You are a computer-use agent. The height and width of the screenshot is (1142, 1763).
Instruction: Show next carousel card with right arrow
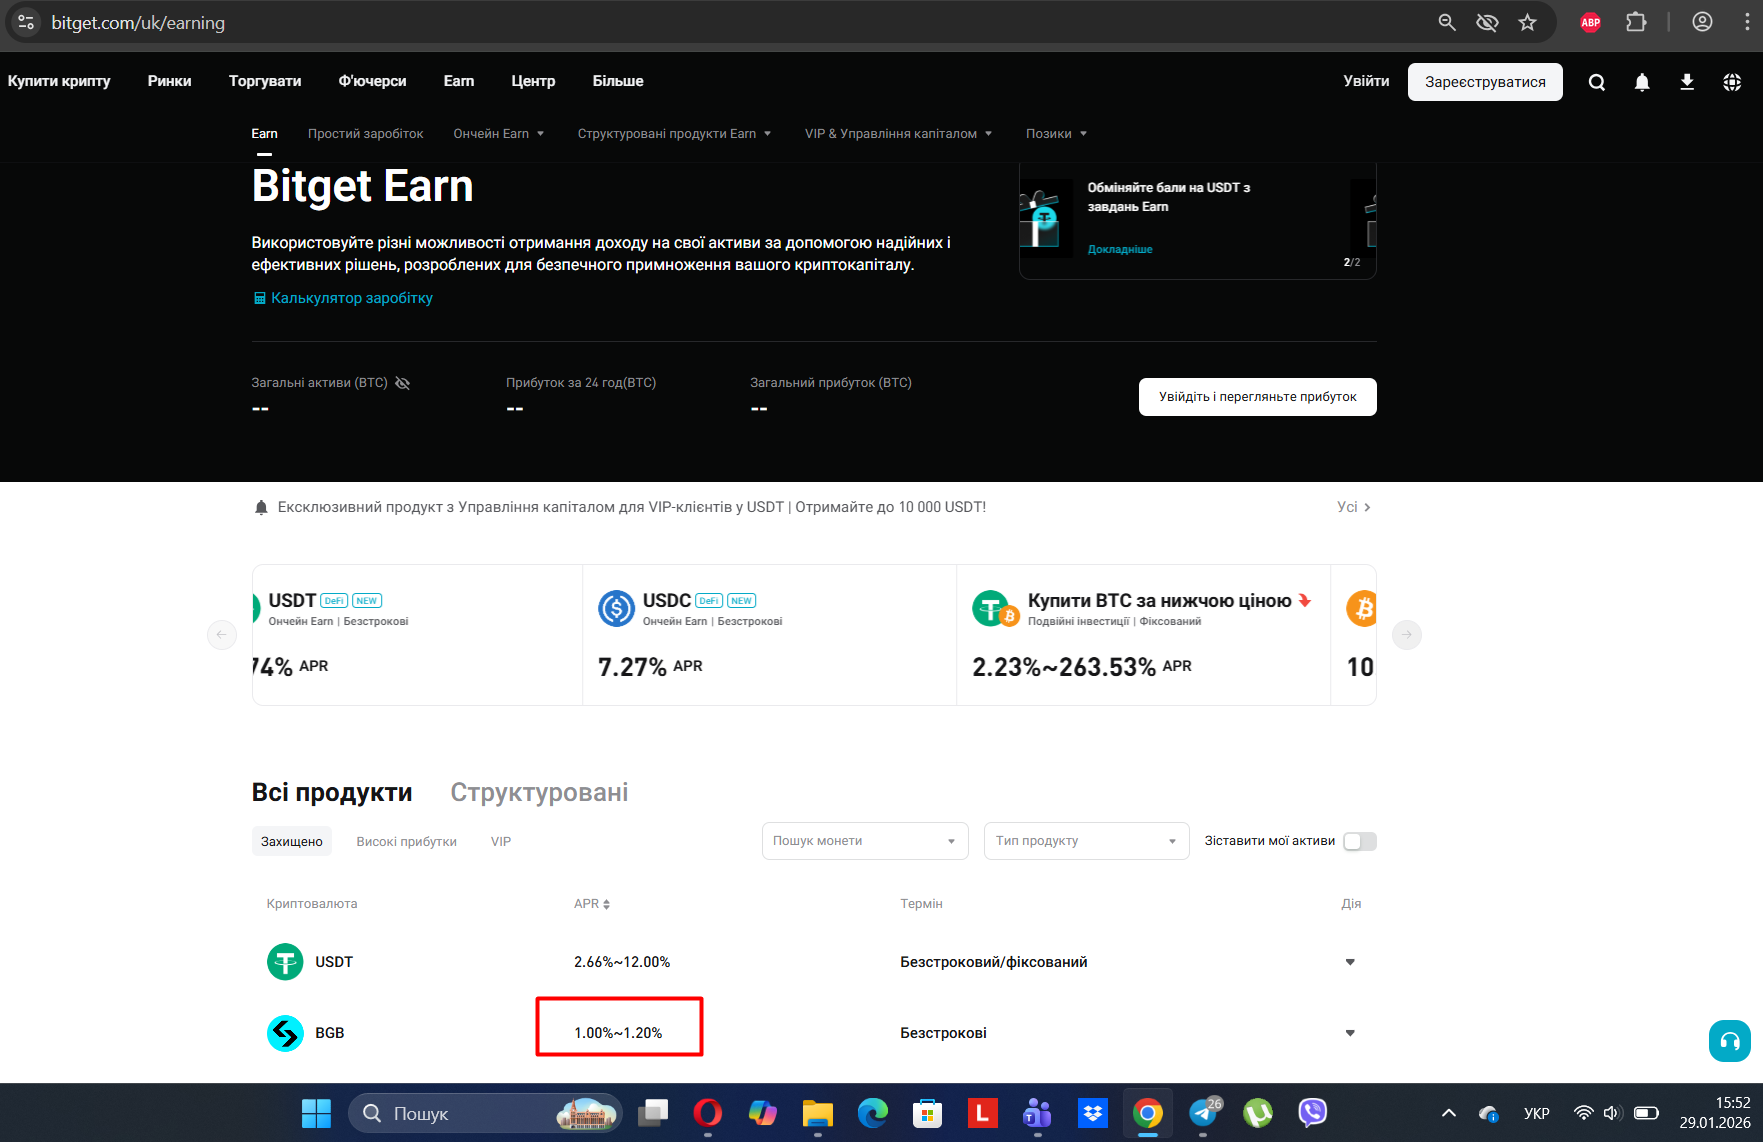point(1407,634)
